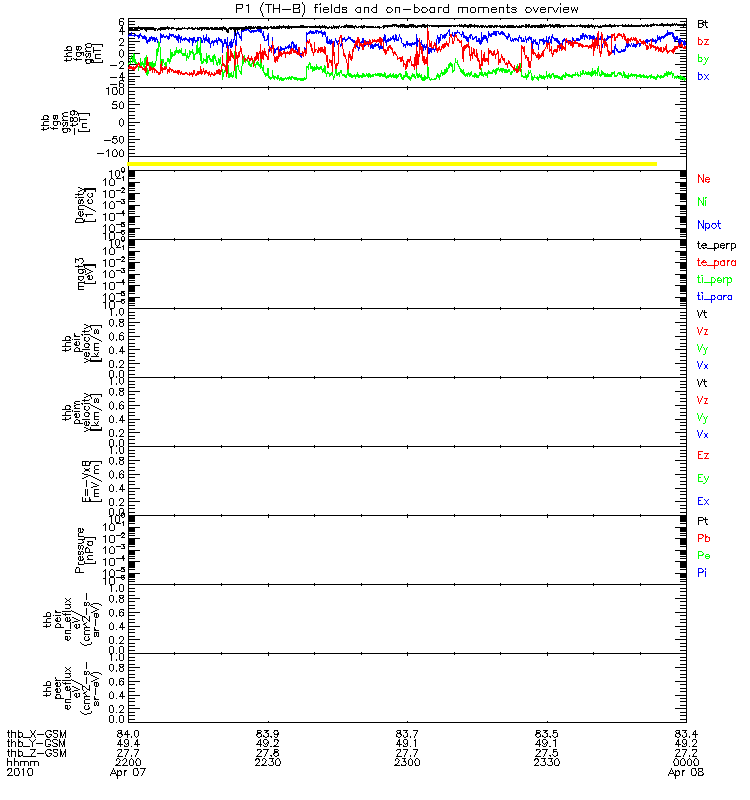This screenshot has width=750, height=800.
Task: Pick the te_perp legend label
Action: click(716, 245)
